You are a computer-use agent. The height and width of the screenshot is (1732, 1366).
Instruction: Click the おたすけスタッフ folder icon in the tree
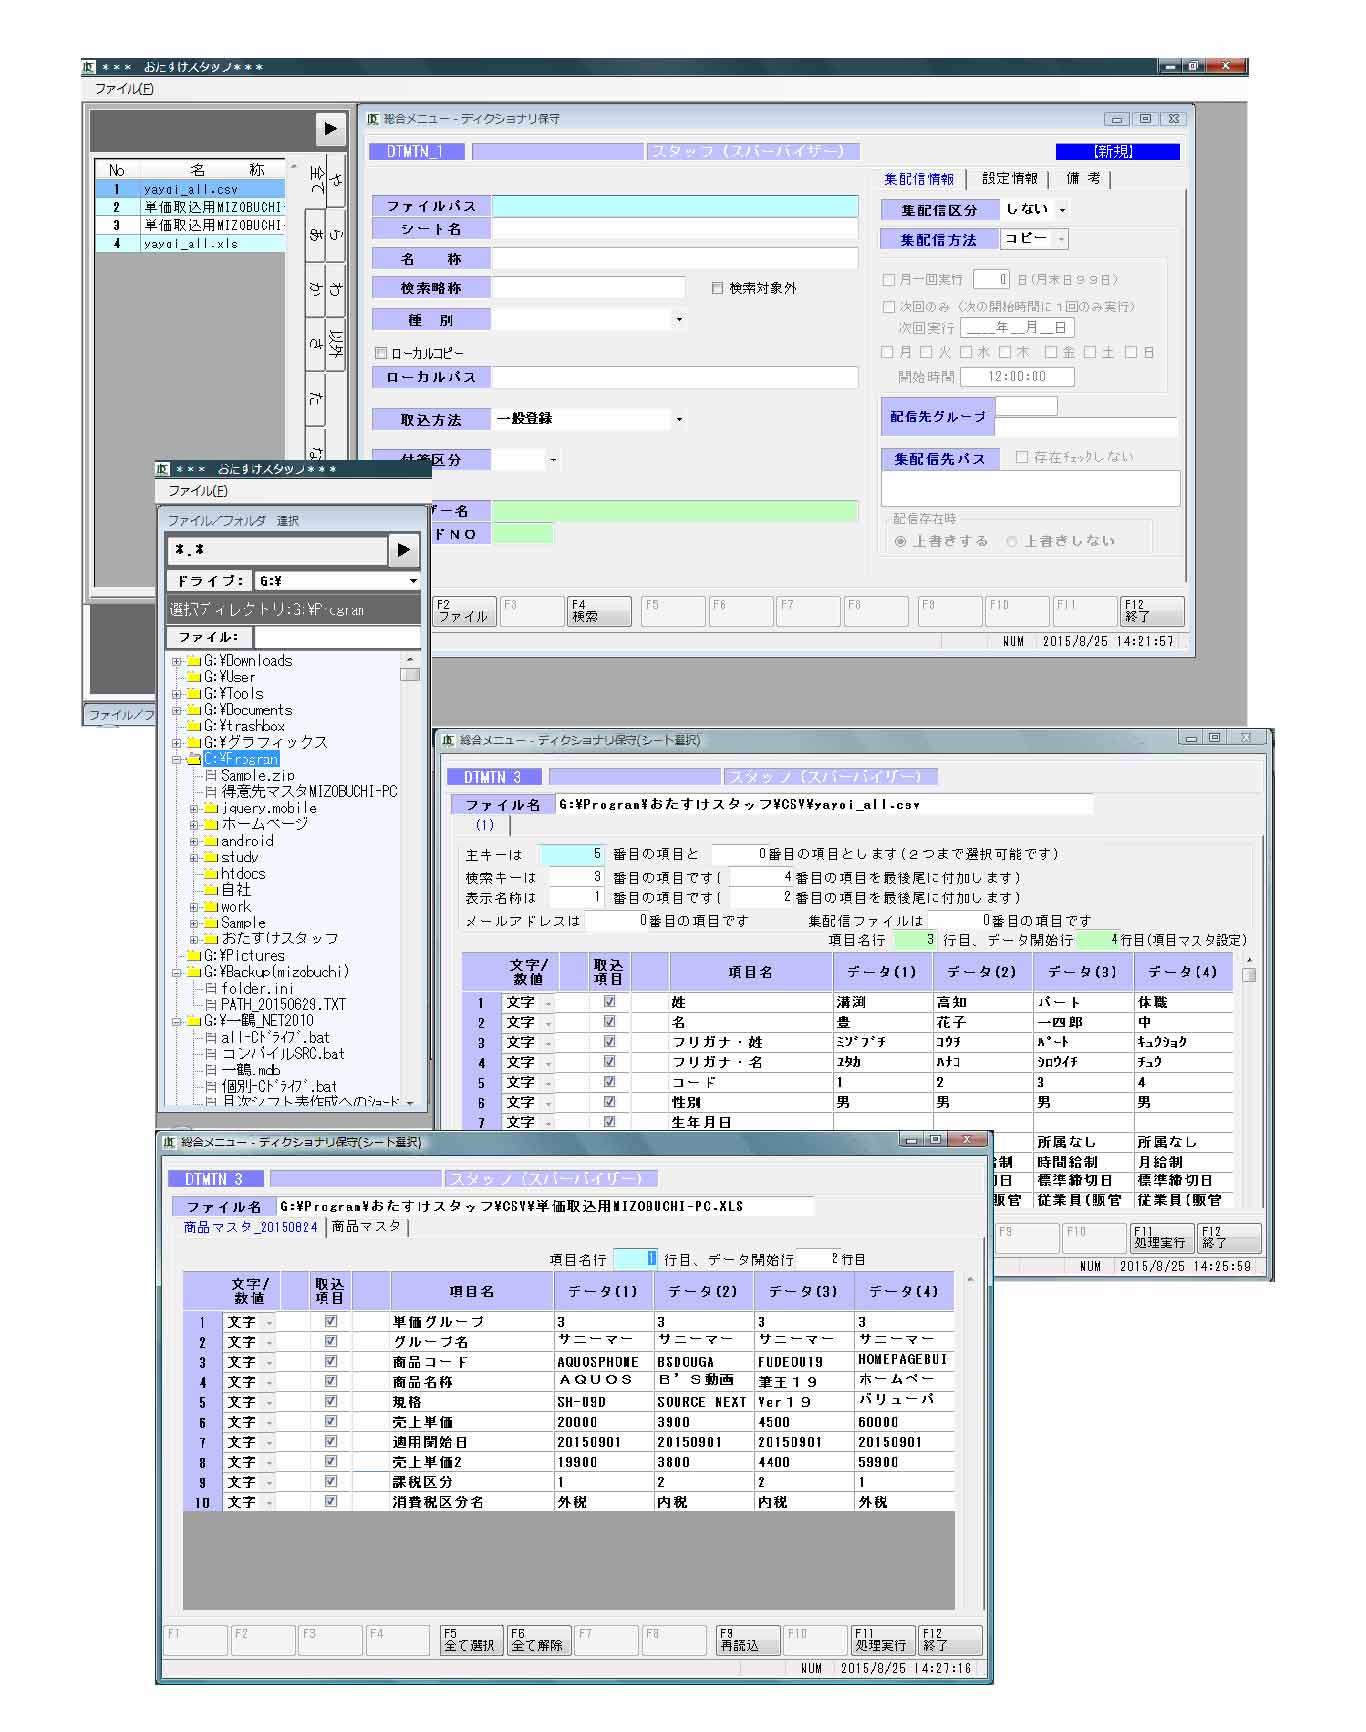pos(211,939)
